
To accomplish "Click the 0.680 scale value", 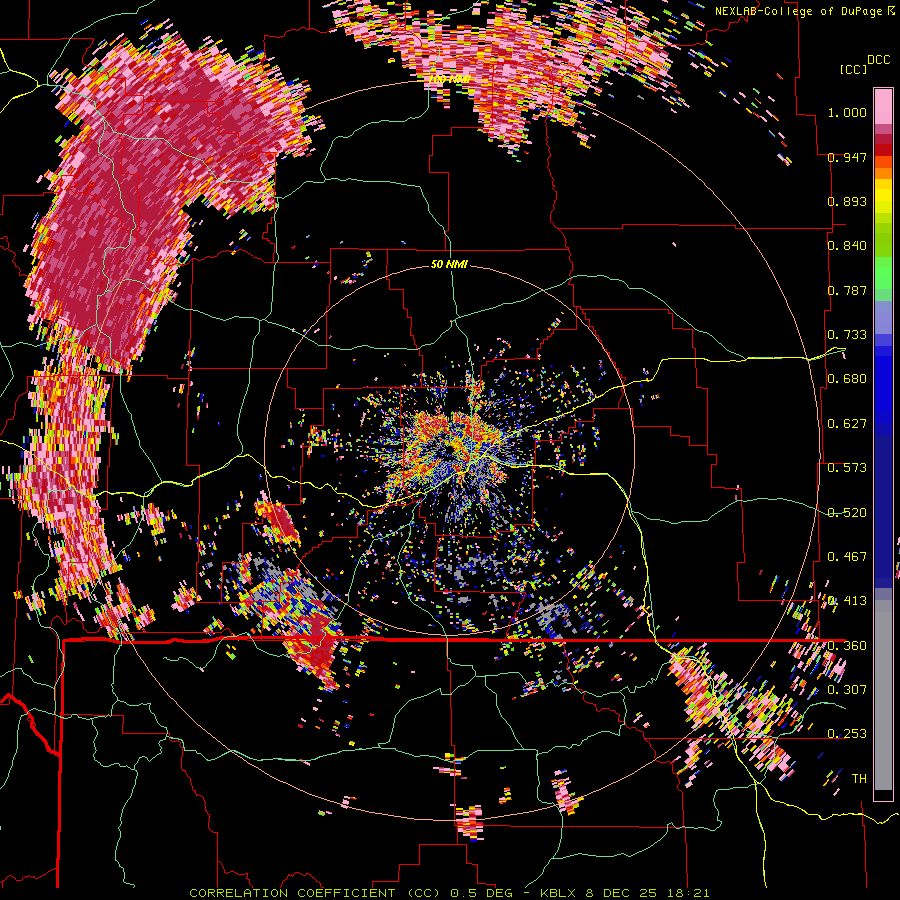I will click(x=847, y=378).
